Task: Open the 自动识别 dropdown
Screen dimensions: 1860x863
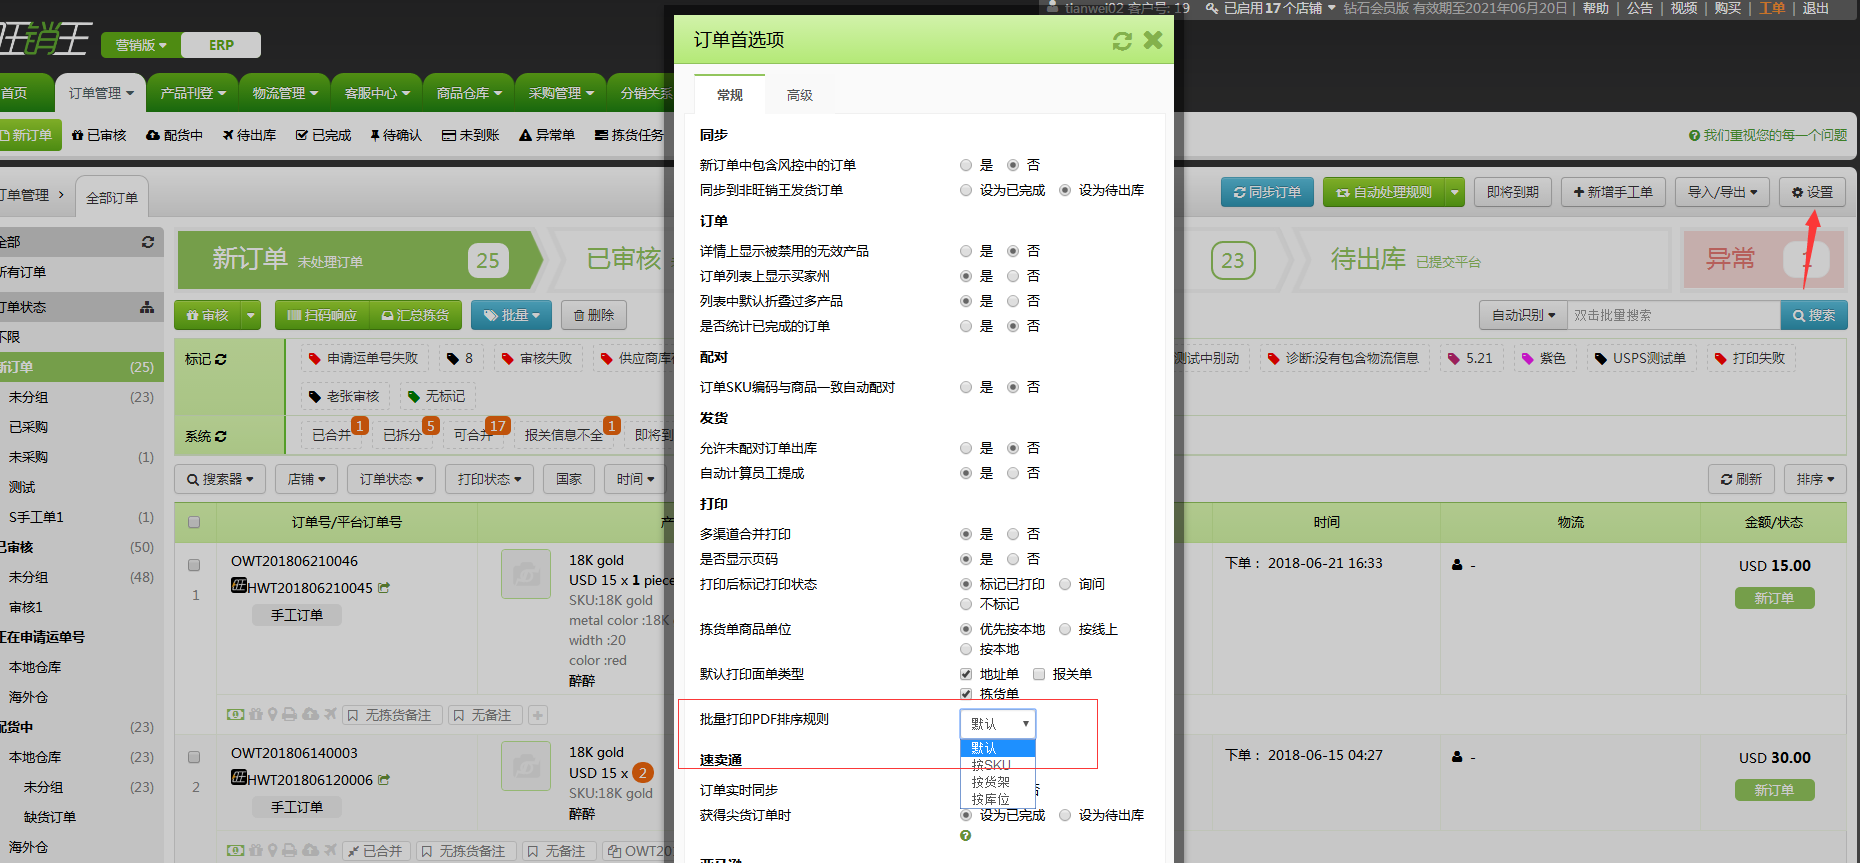Action: (x=1523, y=315)
